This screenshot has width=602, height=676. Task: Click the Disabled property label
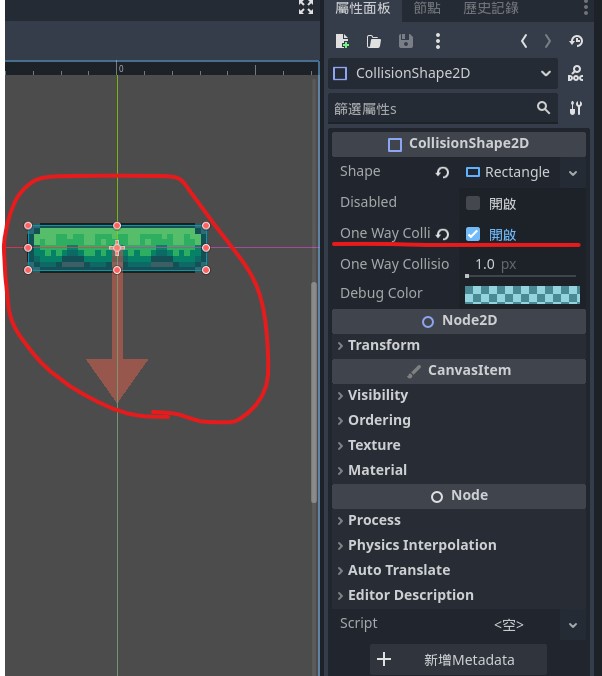(x=368, y=202)
